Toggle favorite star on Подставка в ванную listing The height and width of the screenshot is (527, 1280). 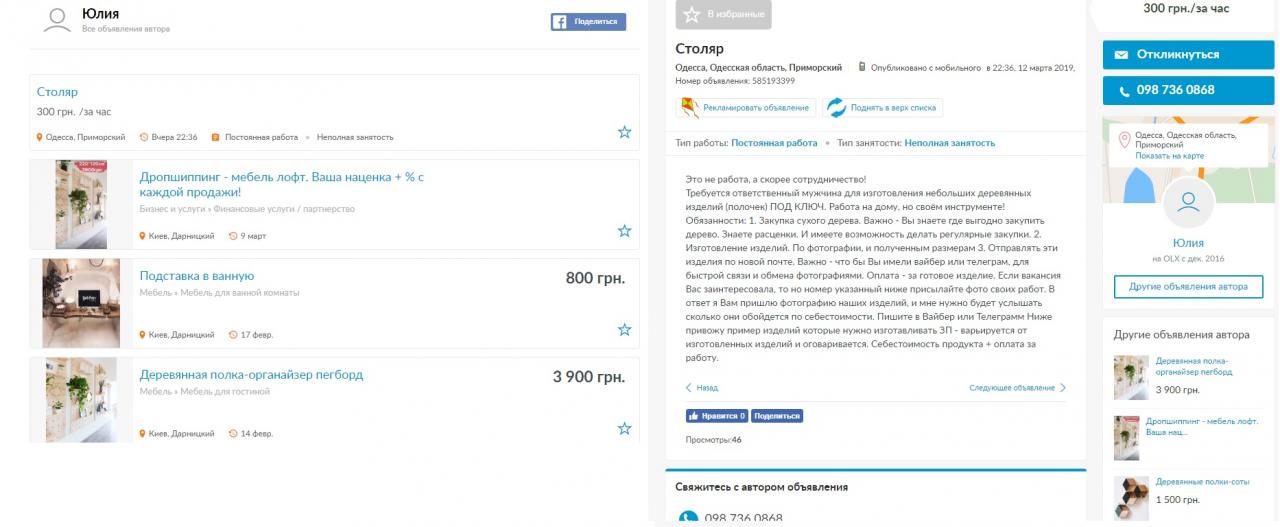click(x=624, y=329)
